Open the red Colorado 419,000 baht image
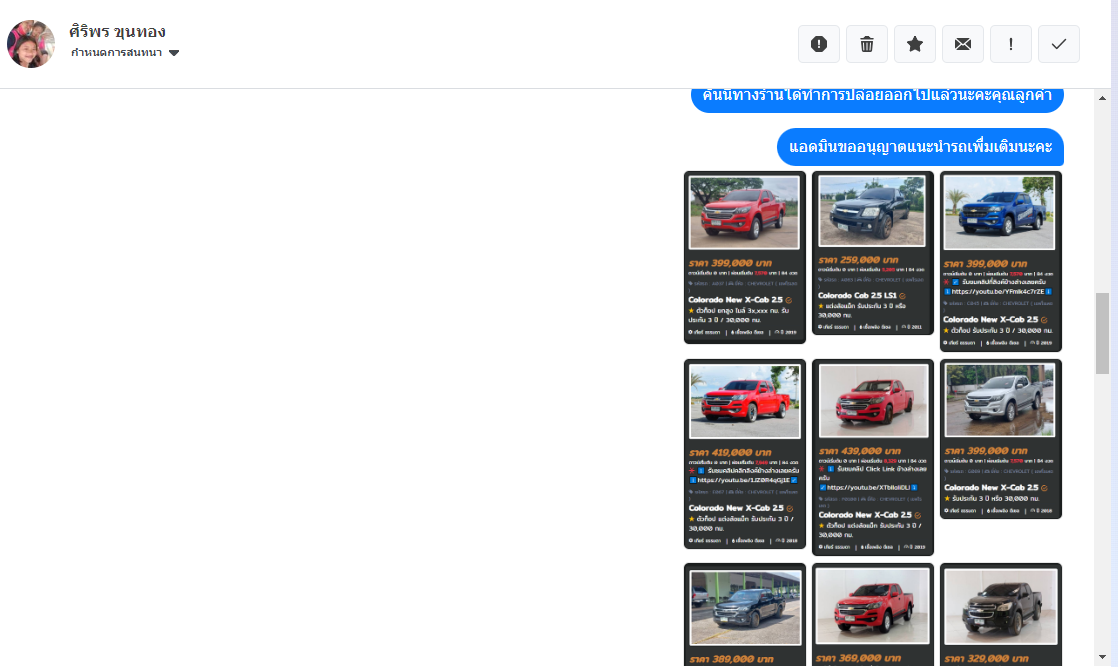The image size is (1118, 667). (x=744, y=454)
